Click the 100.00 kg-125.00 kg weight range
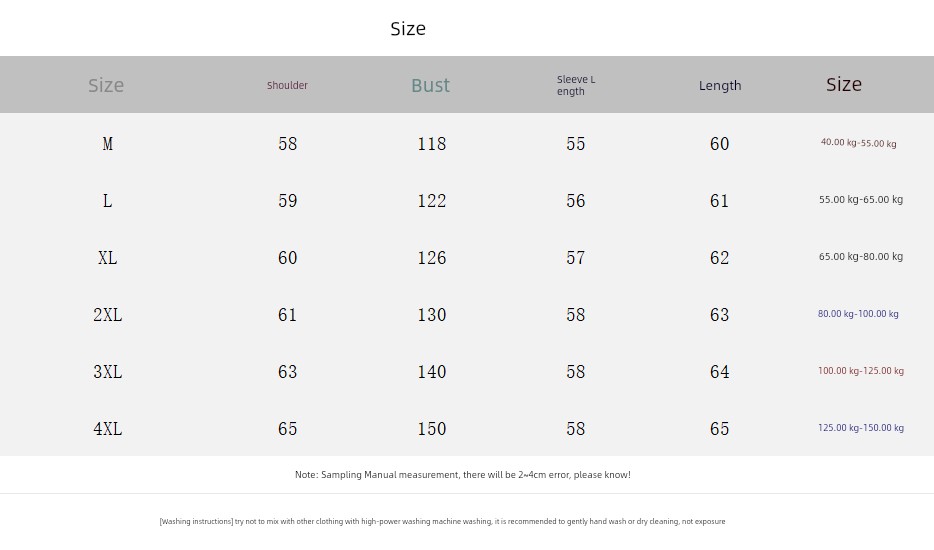The width and height of the screenshot is (934, 550). (x=860, y=371)
